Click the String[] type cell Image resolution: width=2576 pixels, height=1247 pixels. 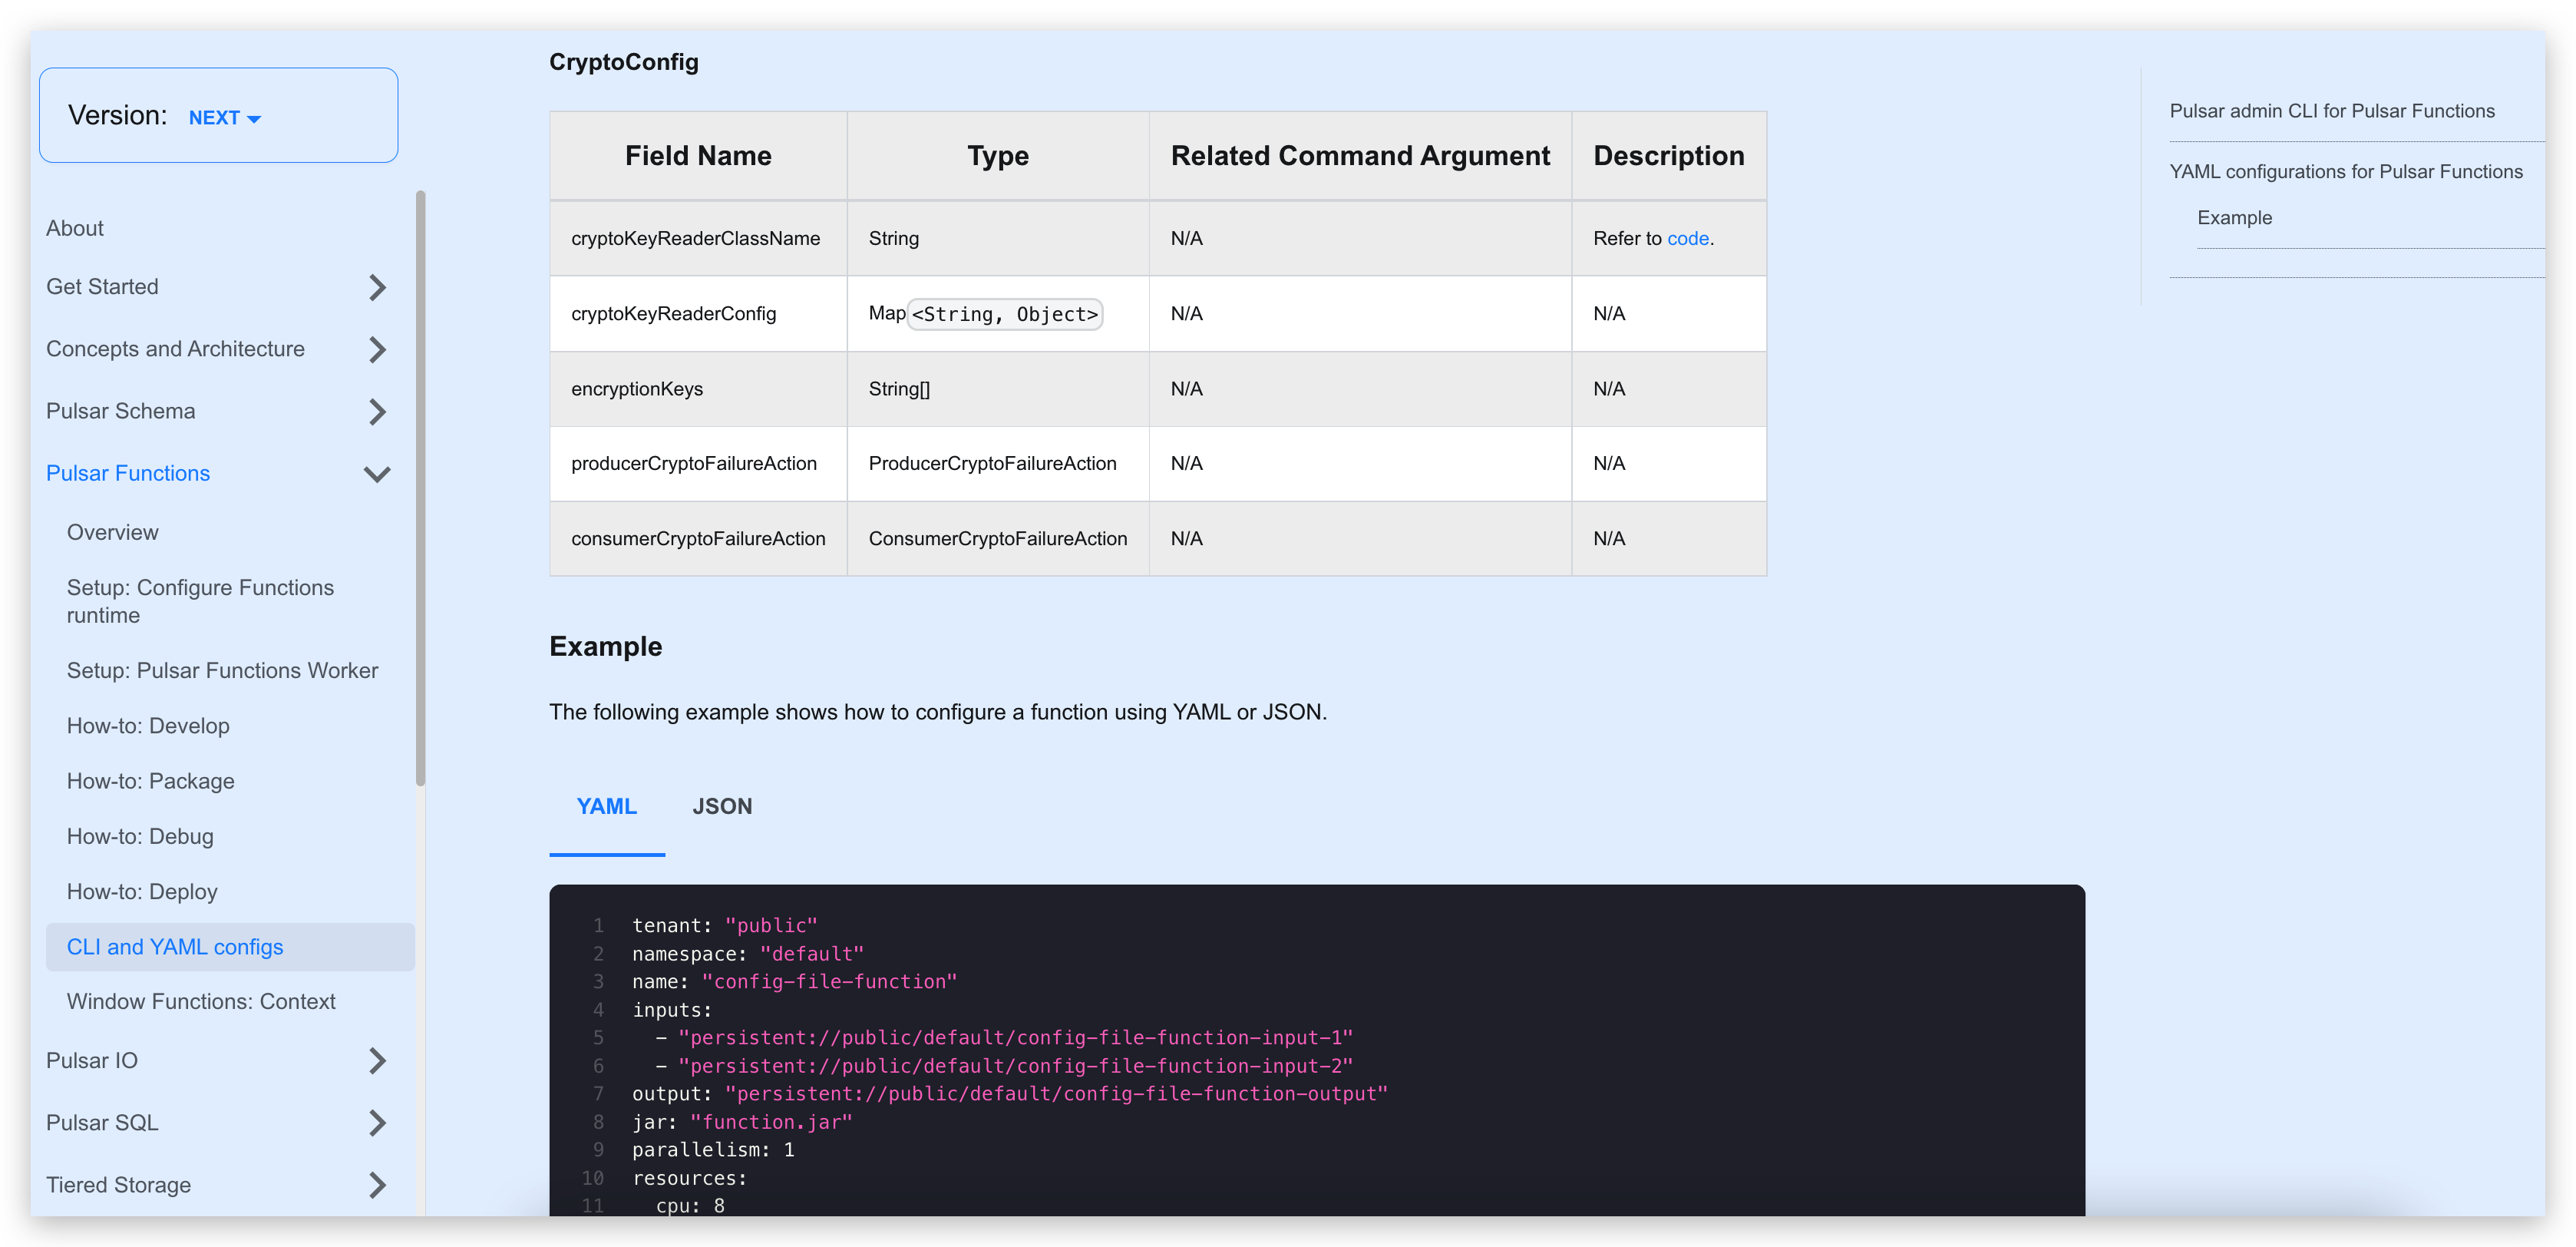coord(998,388)
